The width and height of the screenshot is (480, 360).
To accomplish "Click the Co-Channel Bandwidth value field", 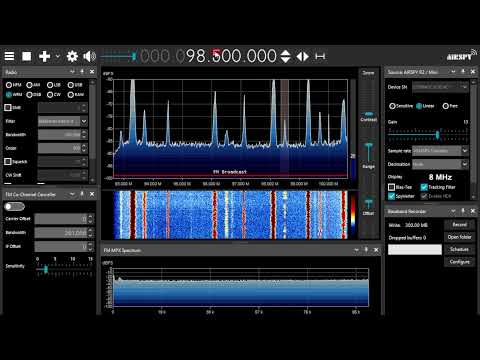I will pos(61,233).
